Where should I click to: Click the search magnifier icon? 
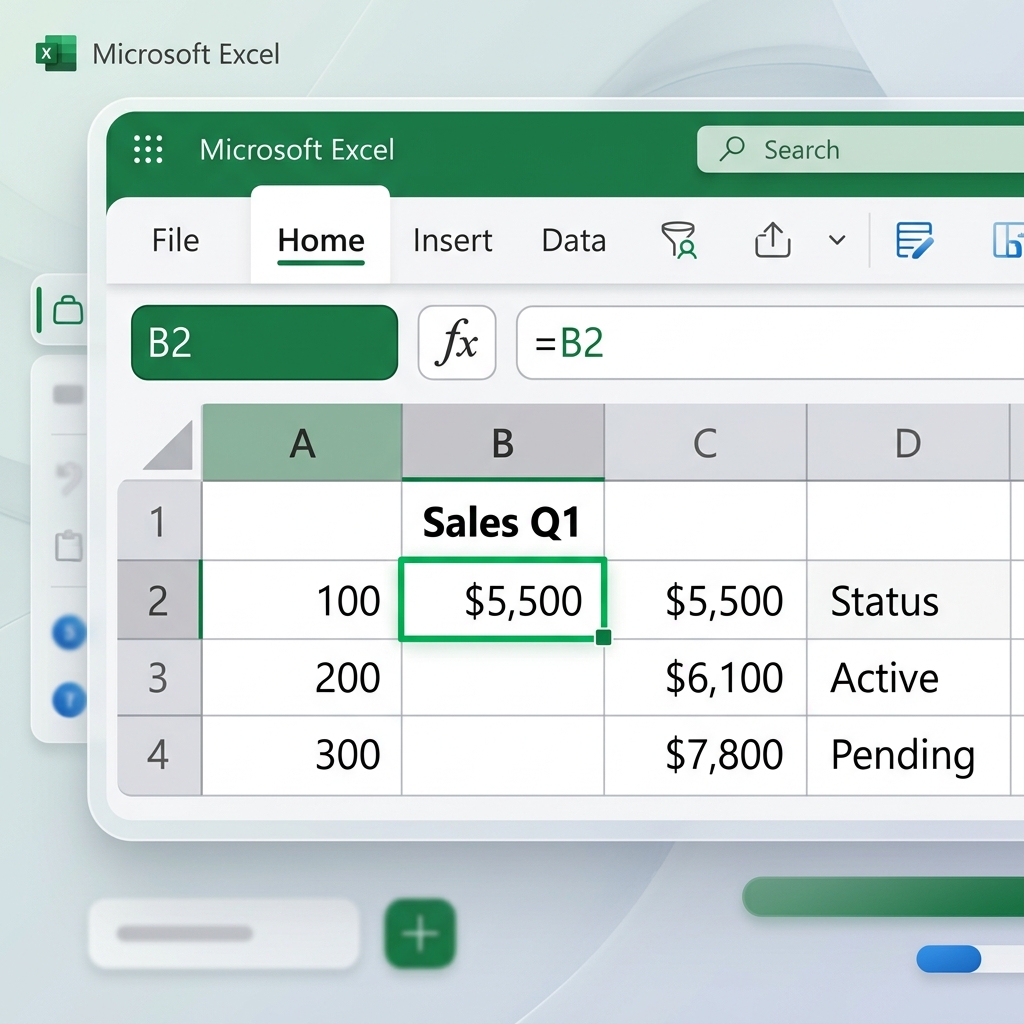coord(732,149)
